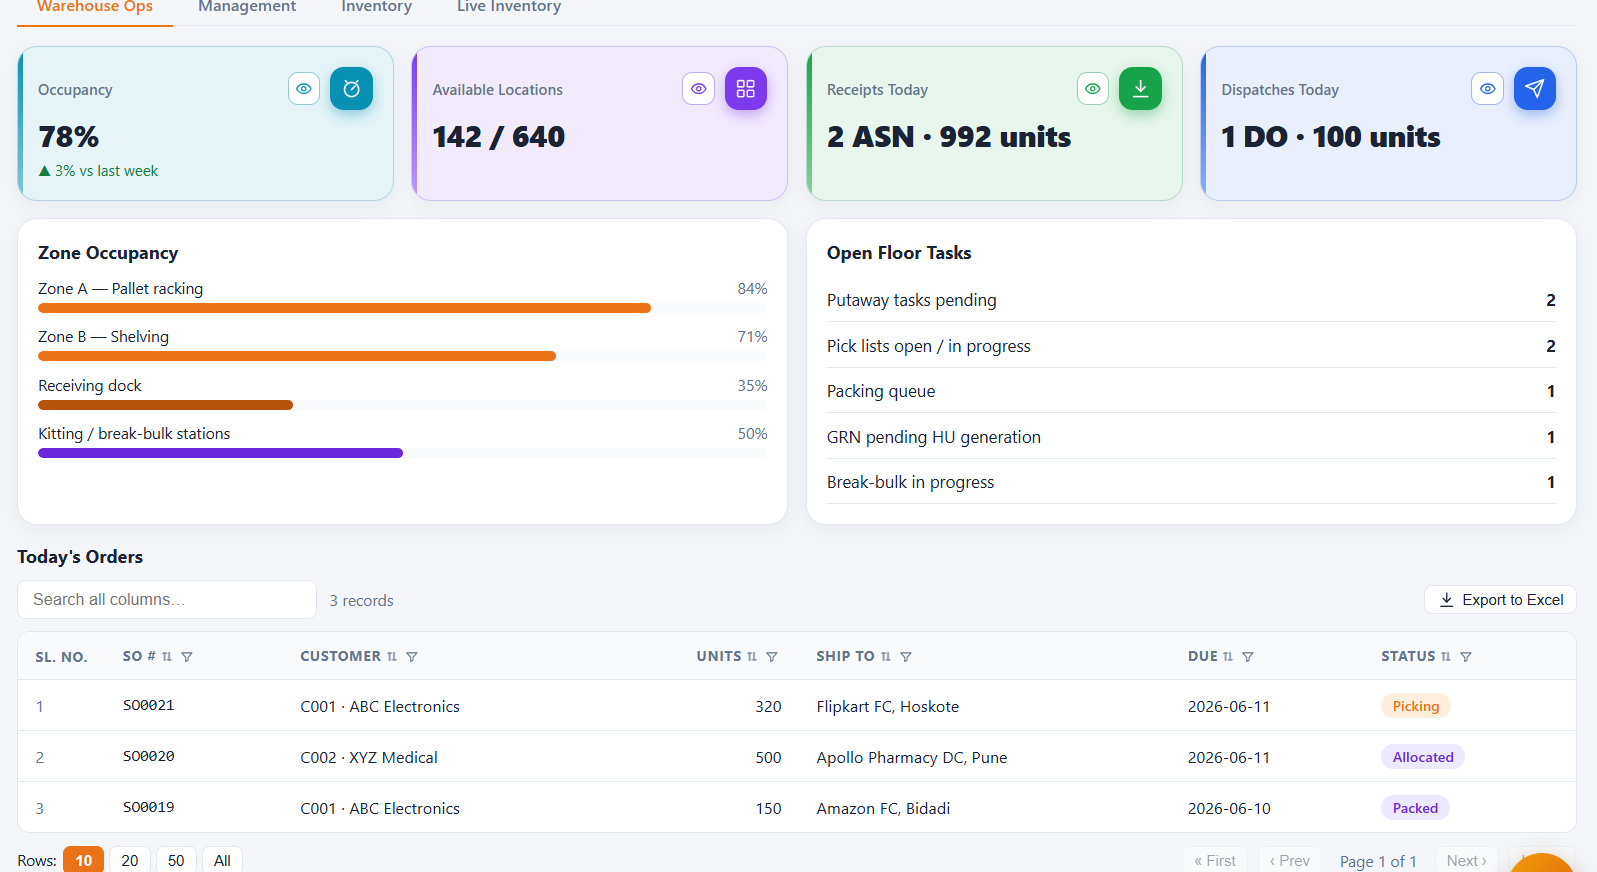
Task: Select order SO0020
Action: pos(149,757)
